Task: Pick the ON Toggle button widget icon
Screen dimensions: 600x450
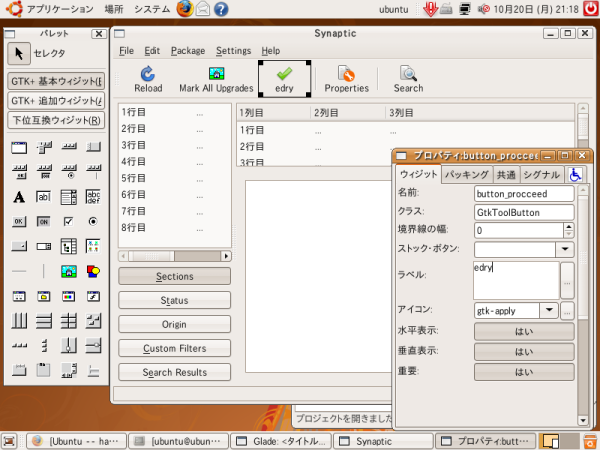Action: (x=44, y=222)
